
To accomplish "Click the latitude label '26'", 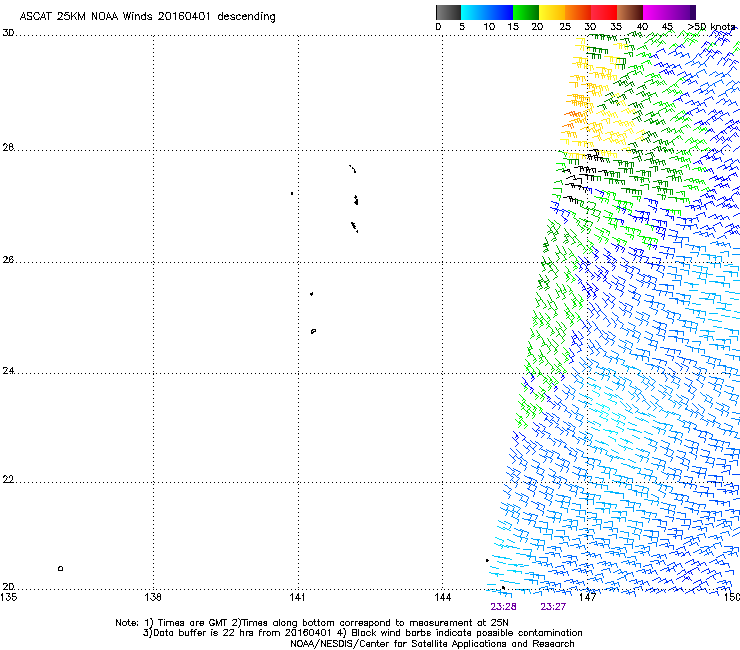I will pos(8,260).
